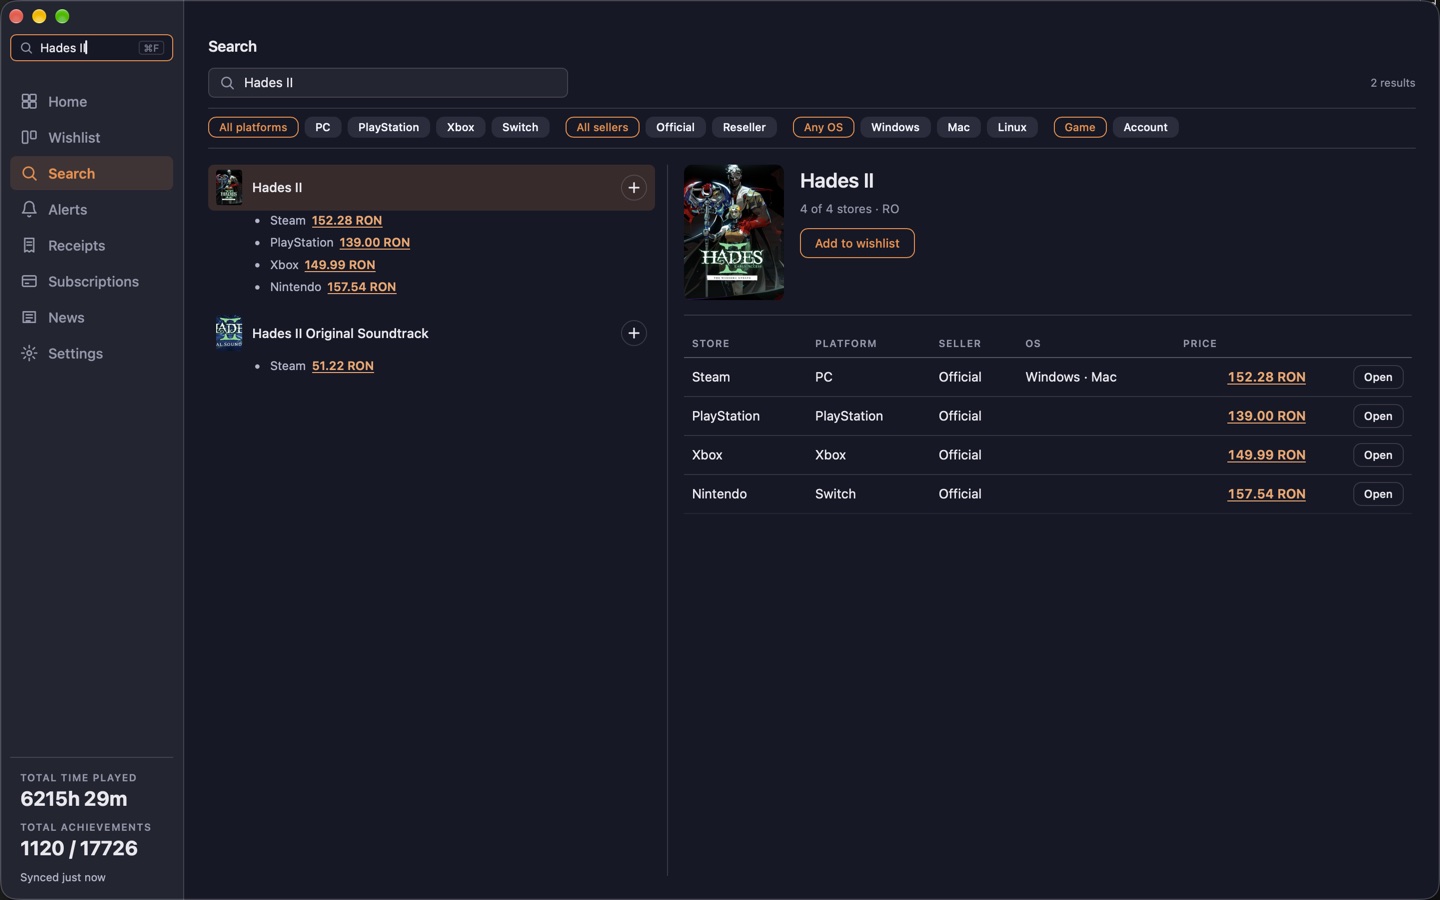The height and width of the screenshot is (900, 1440).
Task: Add Hades II result with plus icon
Action: pyautogui.click(x=634, y=188)
